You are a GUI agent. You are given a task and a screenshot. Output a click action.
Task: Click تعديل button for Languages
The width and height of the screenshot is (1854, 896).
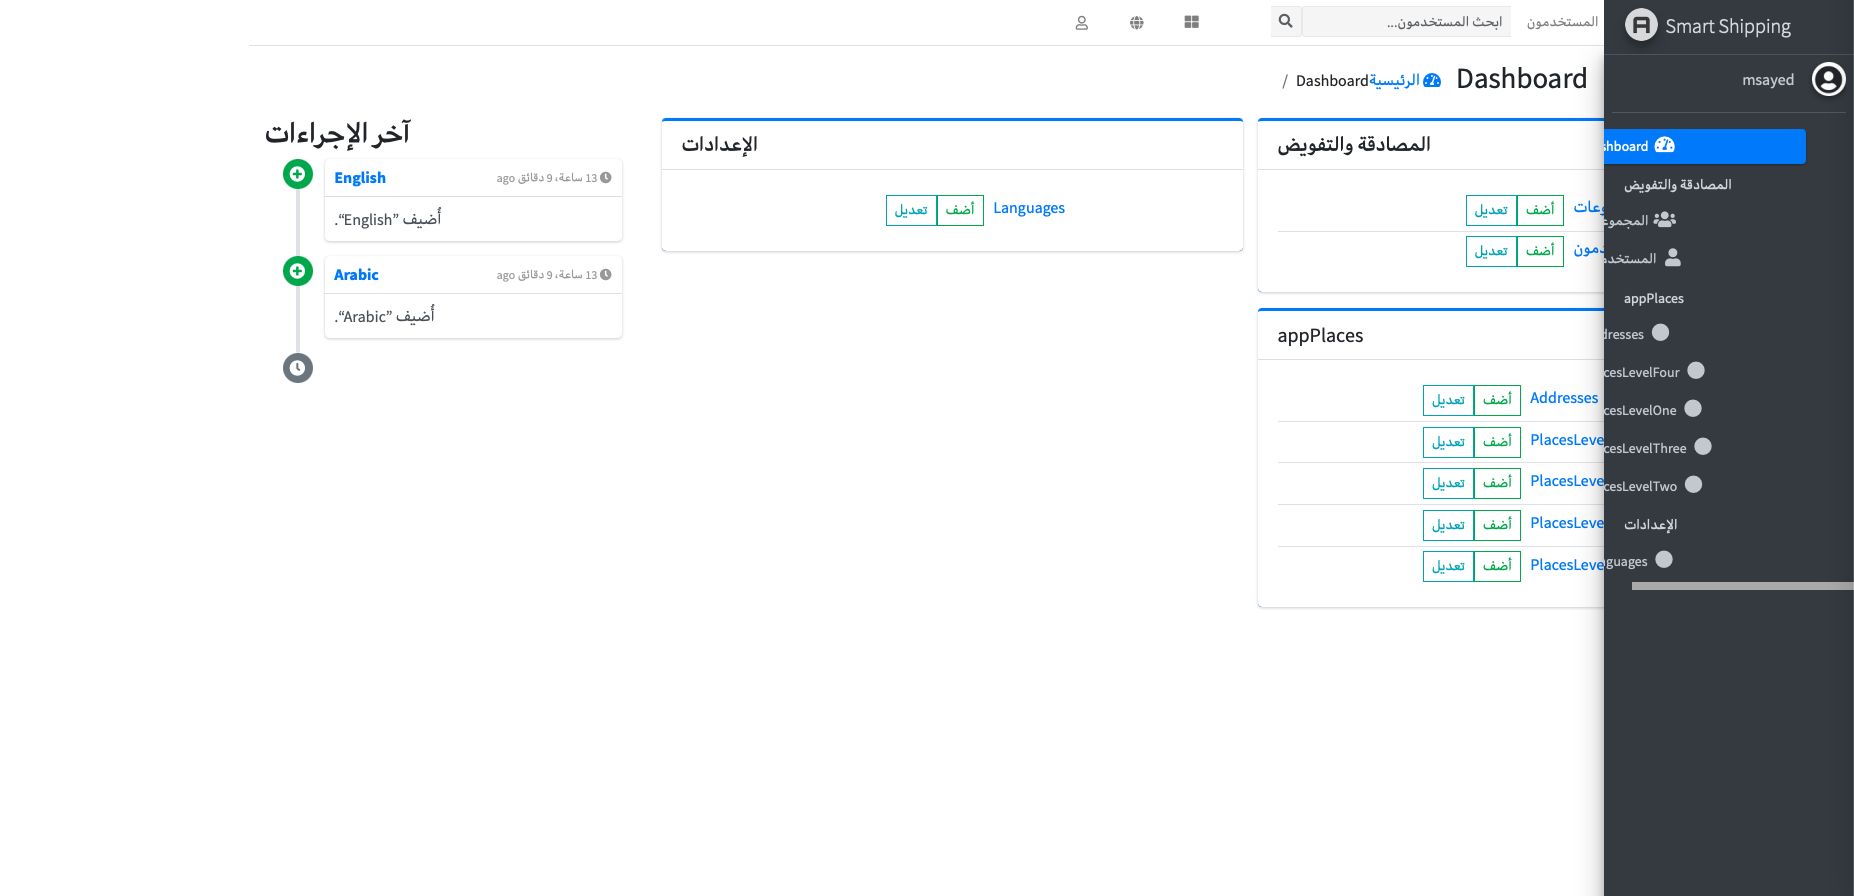pyautogui.click(x=911, y=210)
